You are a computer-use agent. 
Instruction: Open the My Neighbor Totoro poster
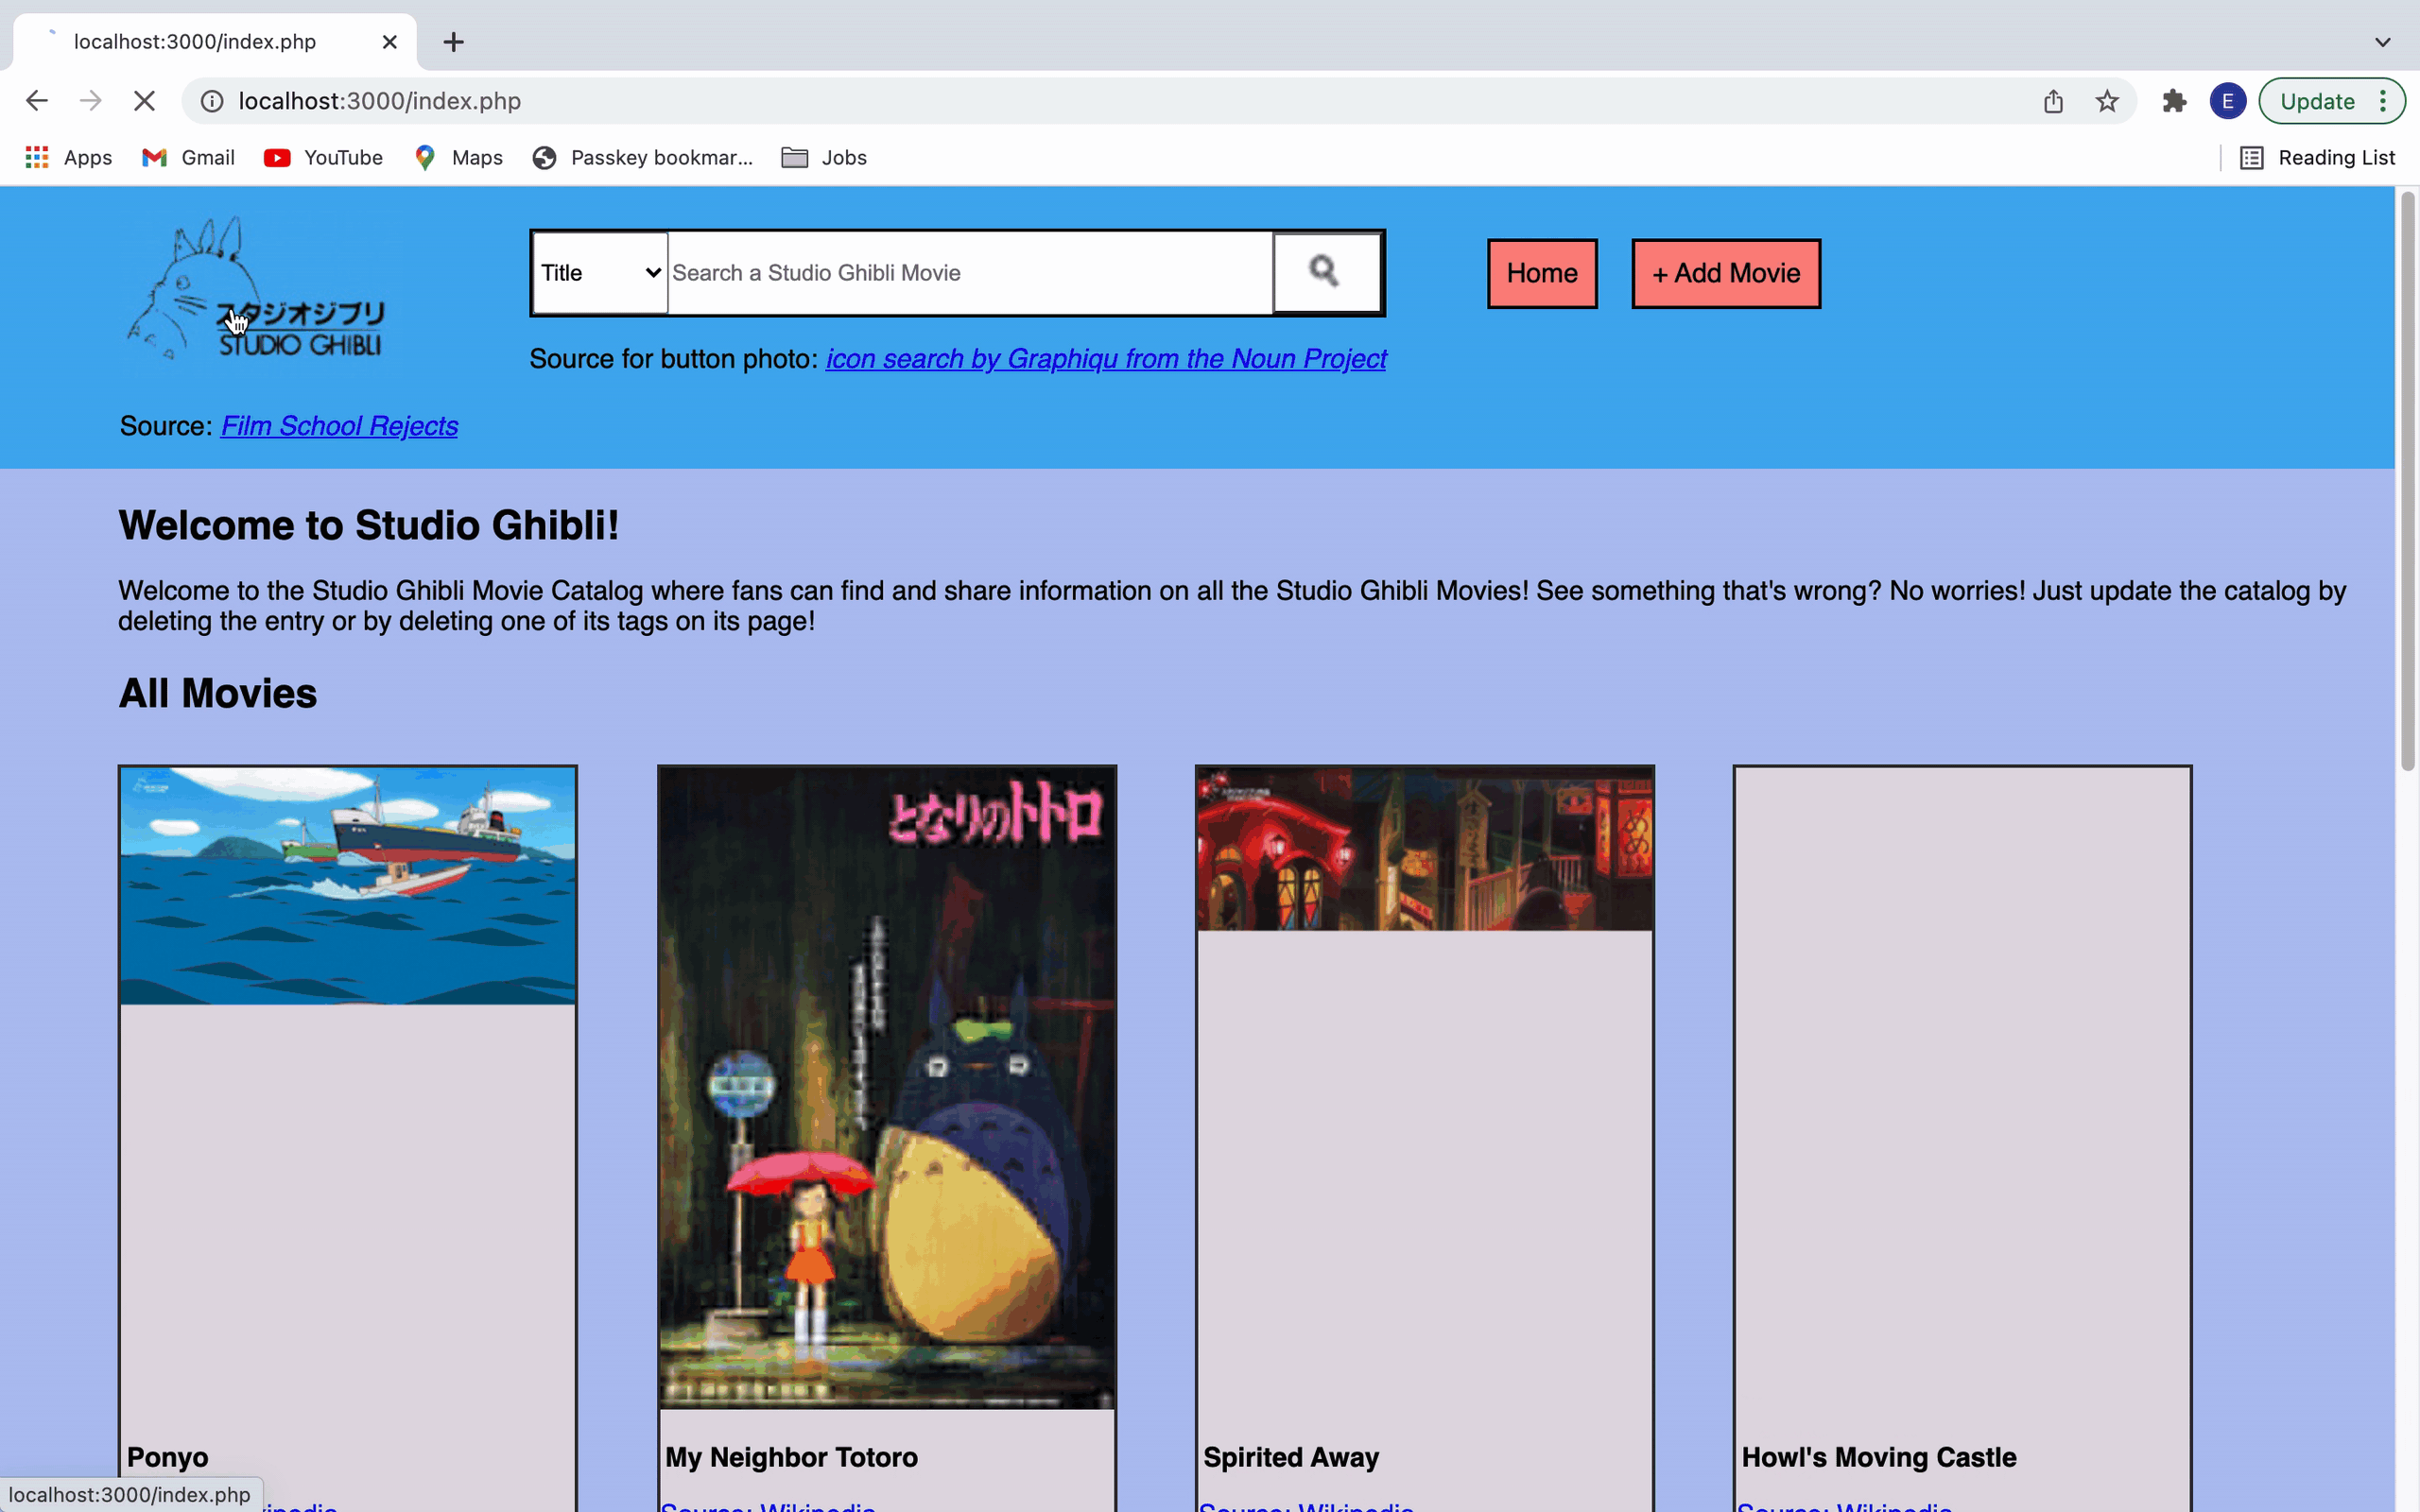(x=886, y=1087)
